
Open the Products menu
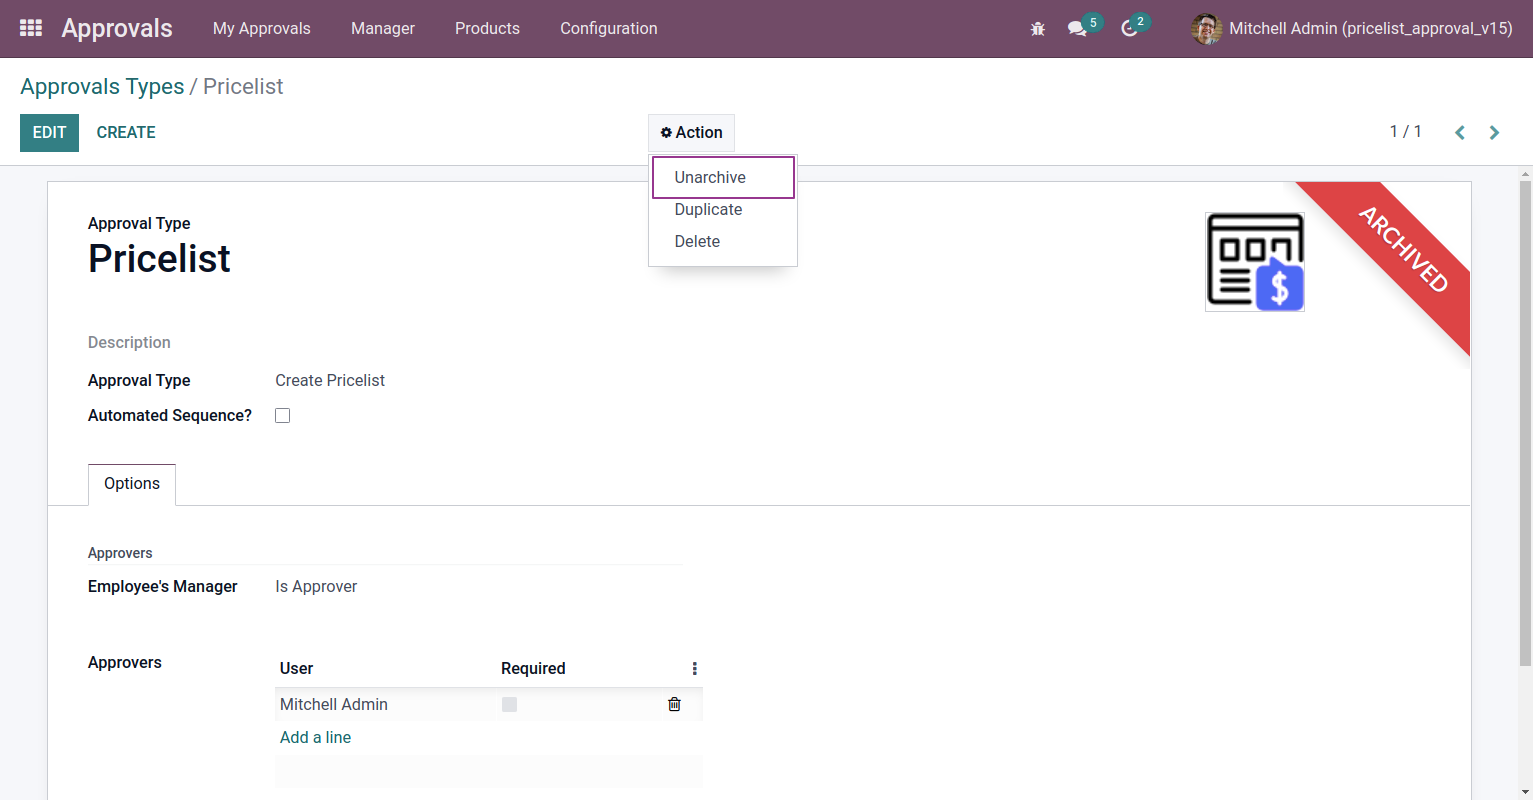[487, 28]
